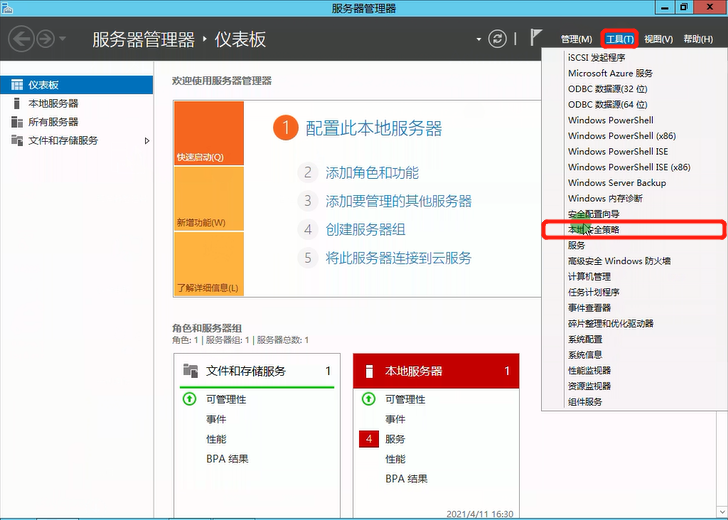Select 仪表板 in the left sidebar
This screenshot has height=520, width=728.
coord(77,85)
